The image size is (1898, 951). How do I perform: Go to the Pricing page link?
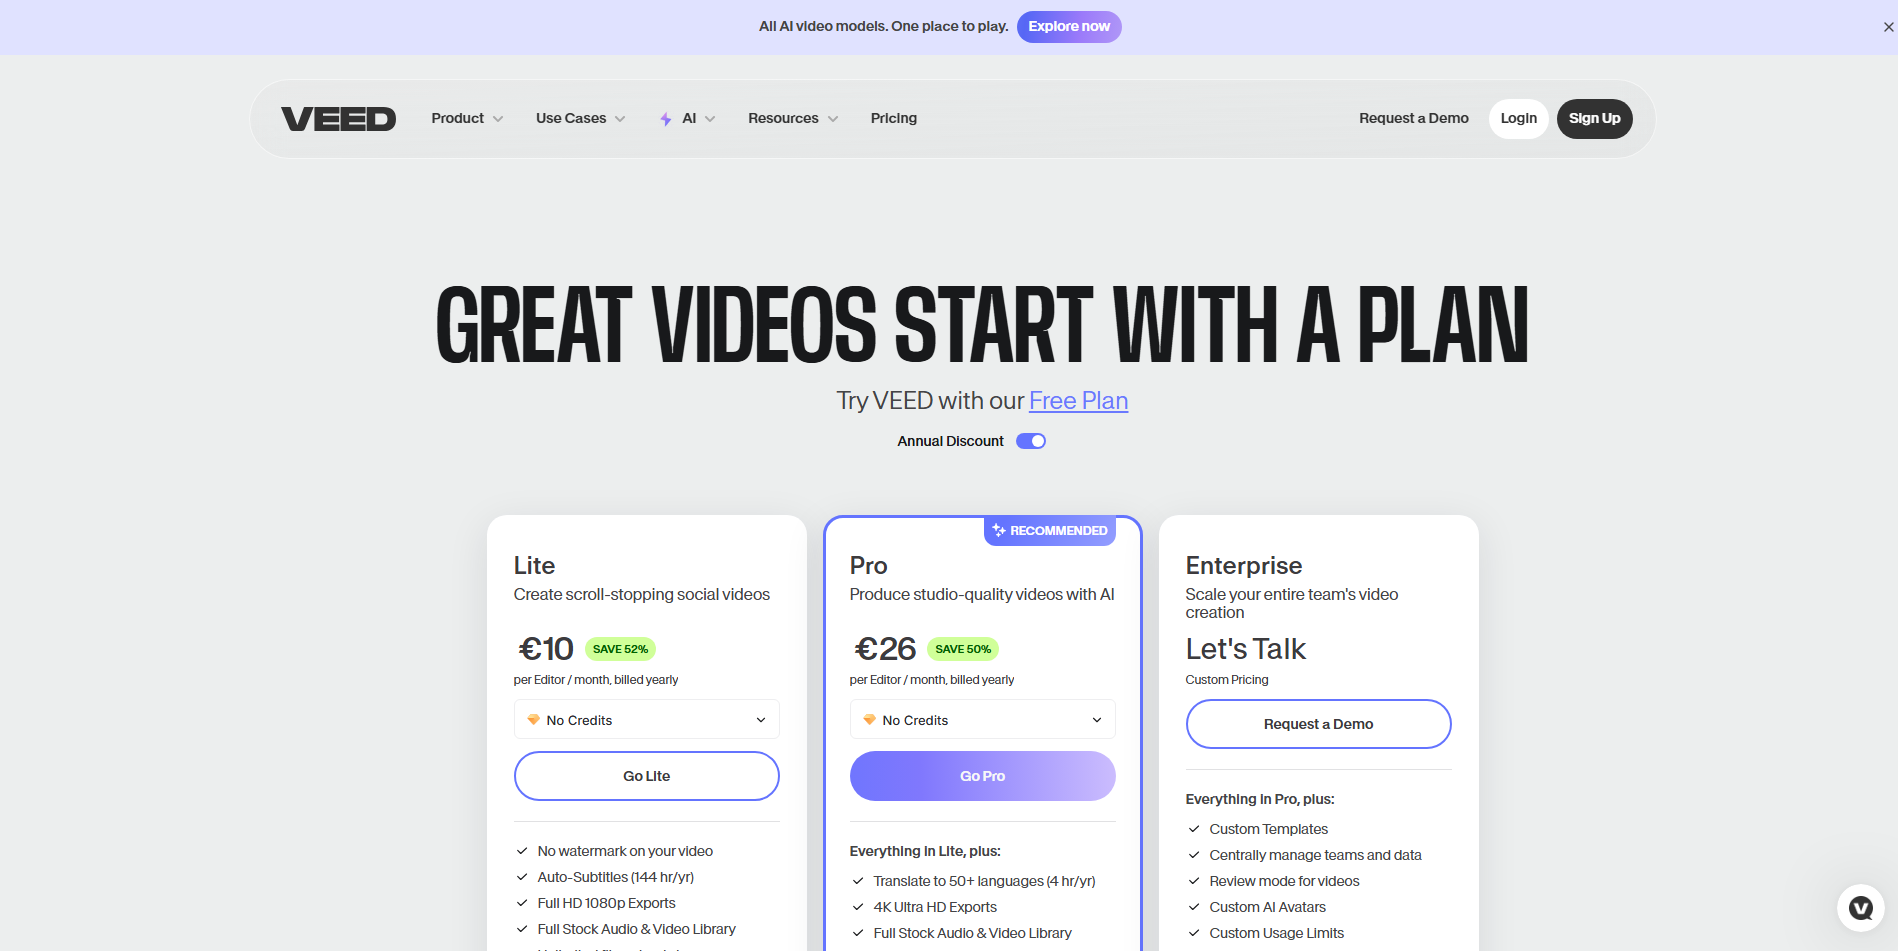[893, 119]
